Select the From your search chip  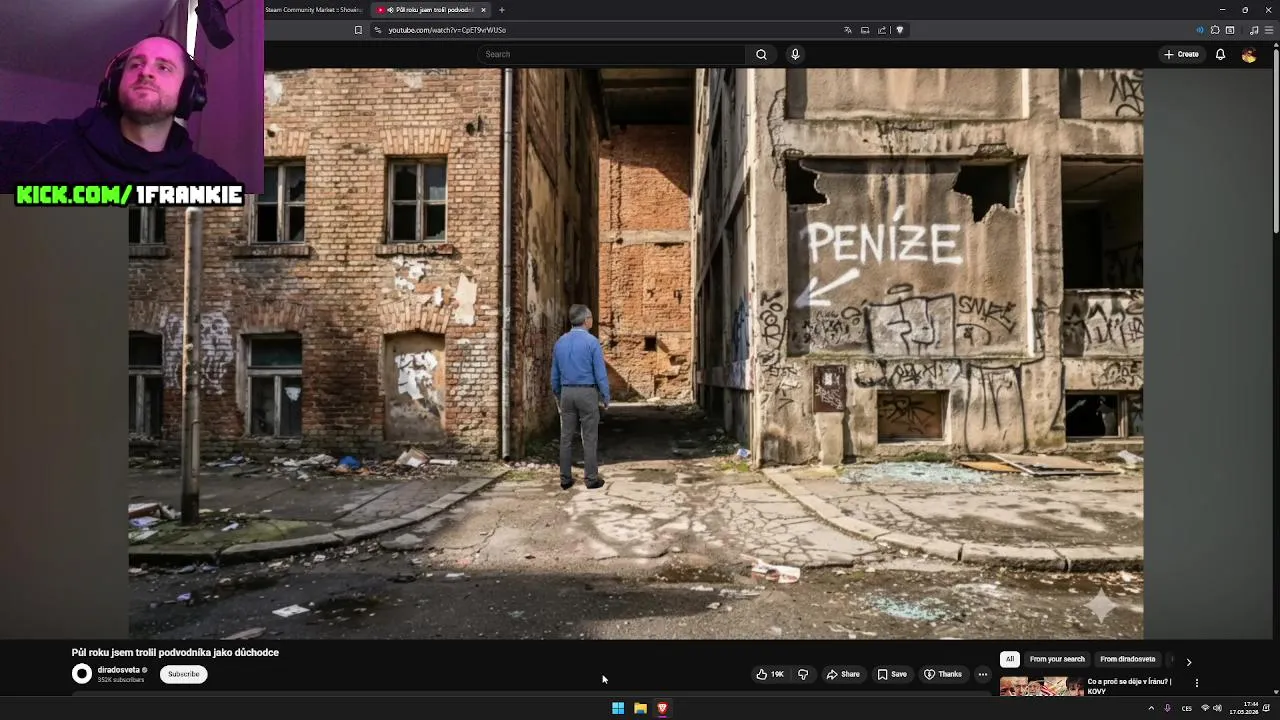point(1057,659)
